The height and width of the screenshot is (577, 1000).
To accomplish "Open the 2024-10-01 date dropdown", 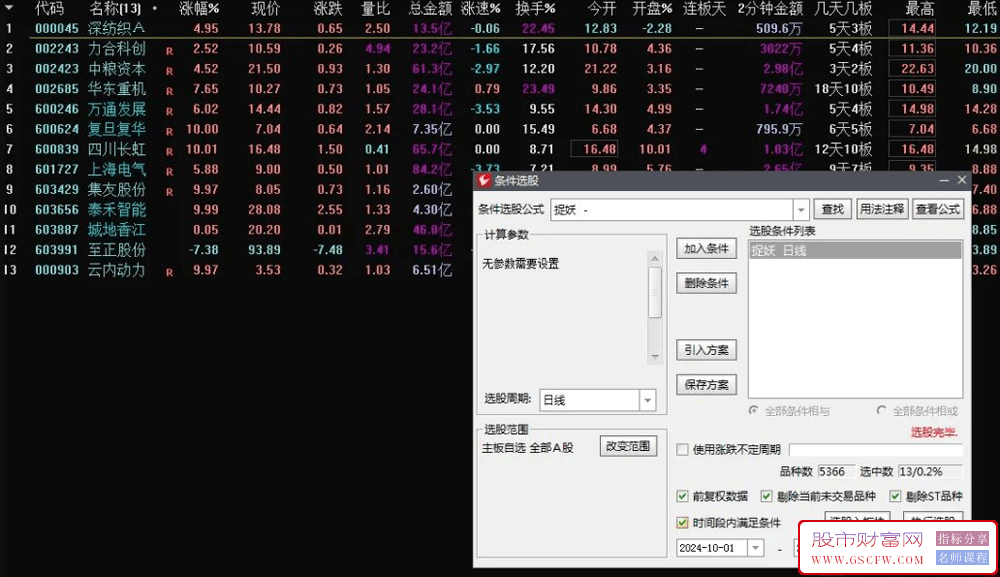I will coord(755,548).
